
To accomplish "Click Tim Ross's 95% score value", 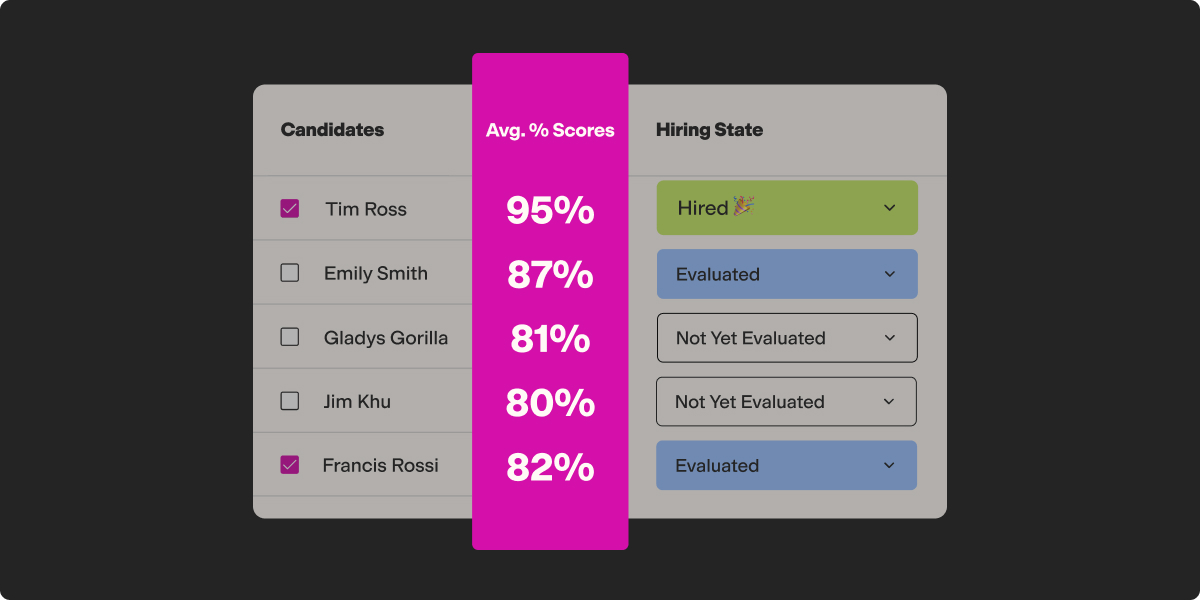I will click(x=550, y=211).
